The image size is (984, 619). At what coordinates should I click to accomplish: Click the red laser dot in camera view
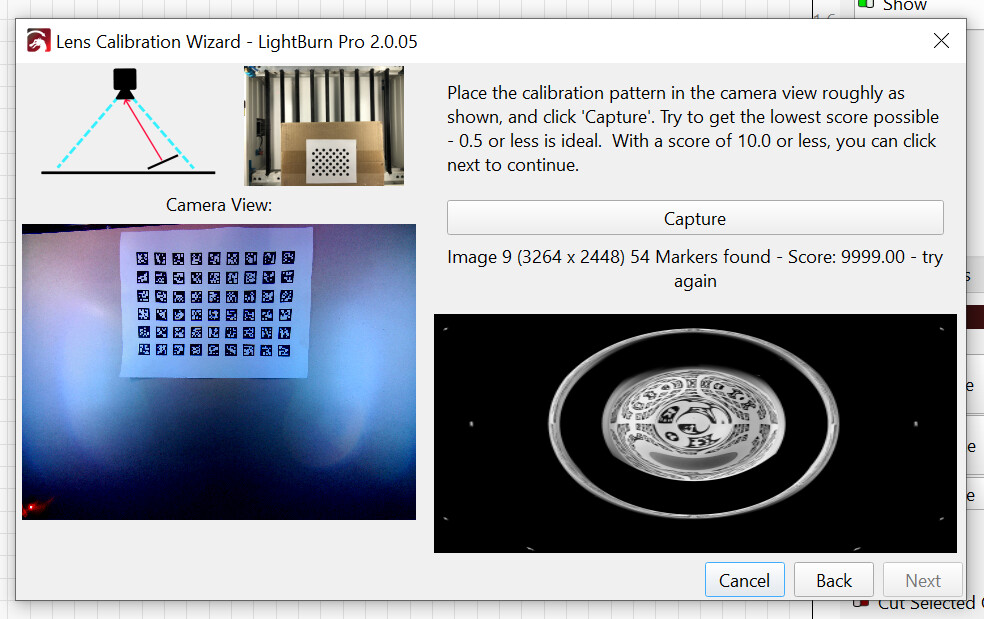click(32, 507)
